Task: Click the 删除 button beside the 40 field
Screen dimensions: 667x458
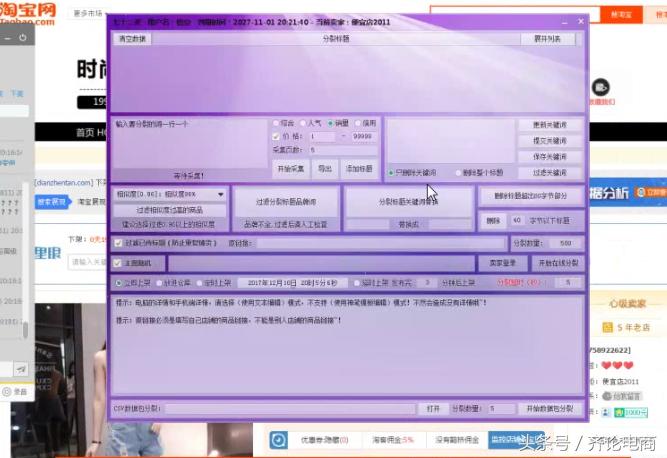Action: pos(493,221)
